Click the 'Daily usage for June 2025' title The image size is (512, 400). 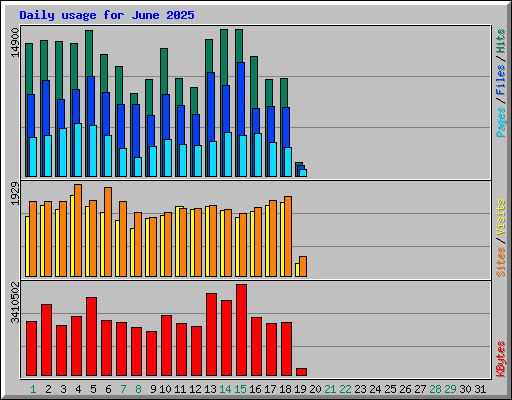pos(107,15)
